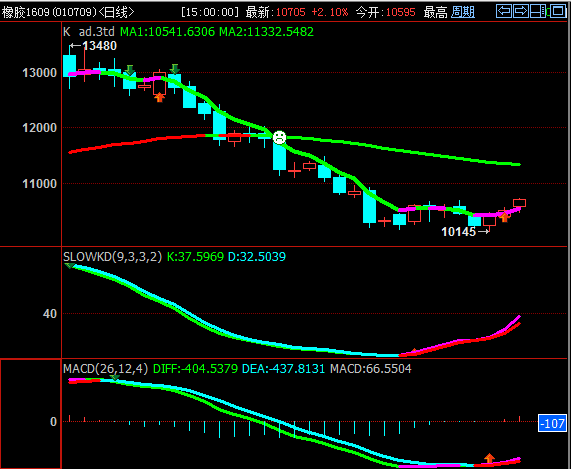Click the sad face marker on chart
This screenshot has height=469, width=571.
coord(279,138)
